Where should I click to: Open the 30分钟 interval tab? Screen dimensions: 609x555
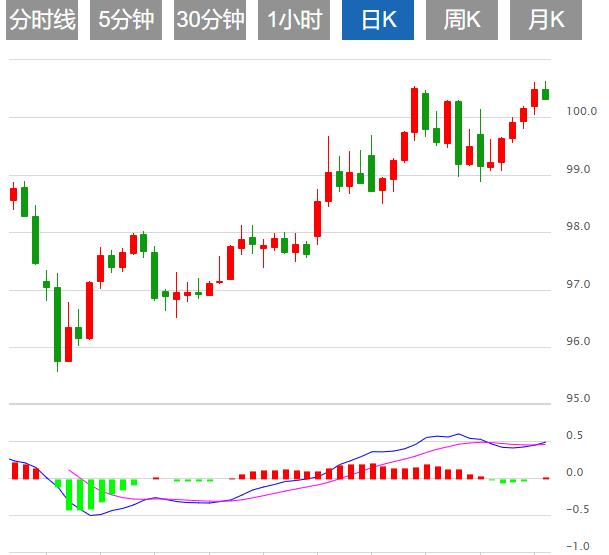tap(210, 20)
